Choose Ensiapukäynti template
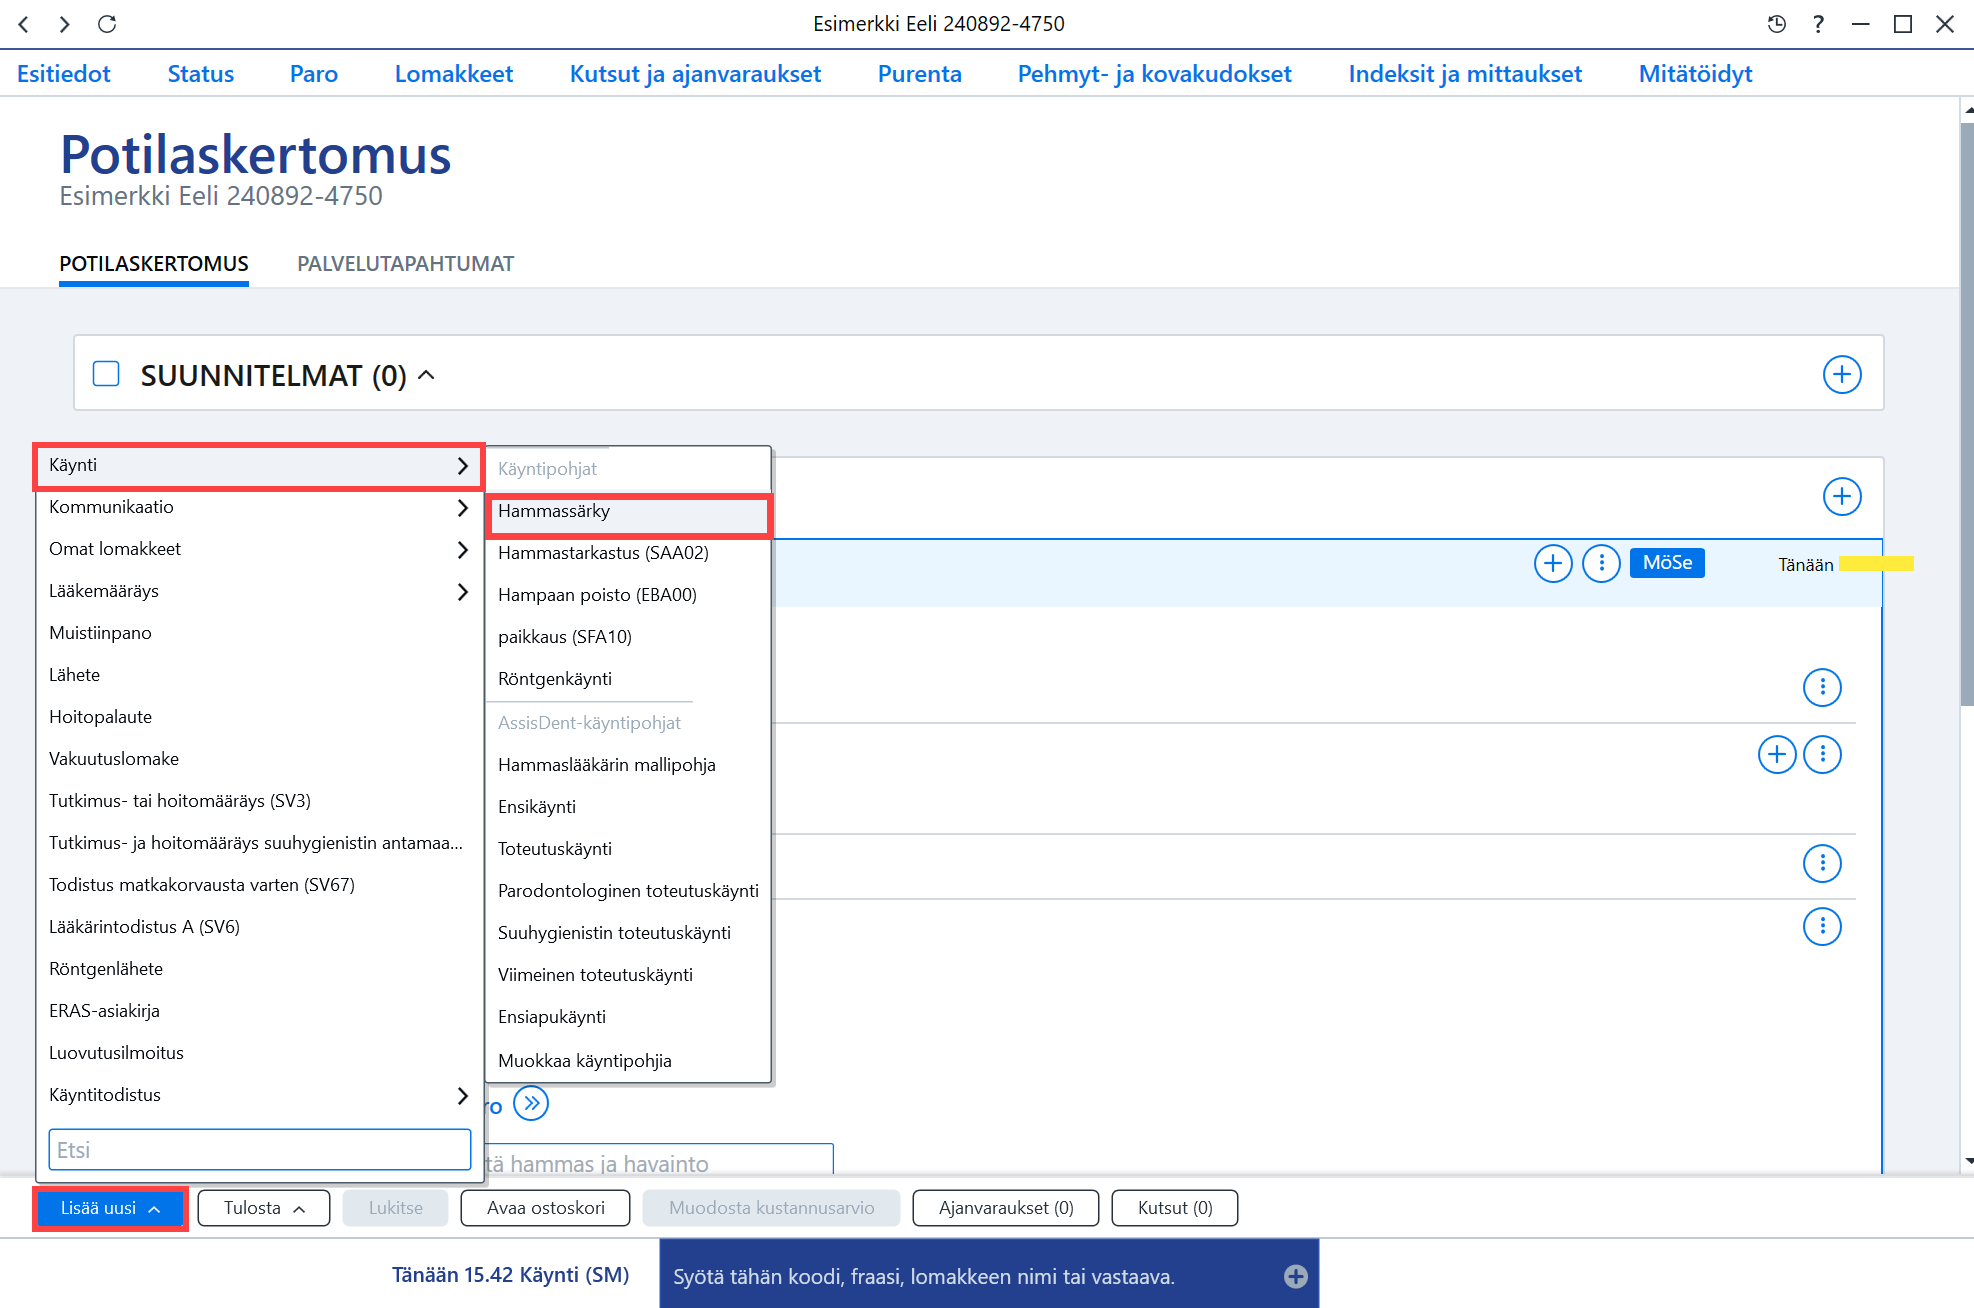 pyautogui.click(x=628, y=1017)
